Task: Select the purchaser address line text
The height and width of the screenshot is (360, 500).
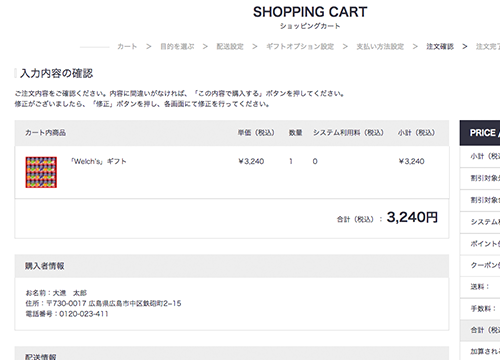Action: (103, 303)
